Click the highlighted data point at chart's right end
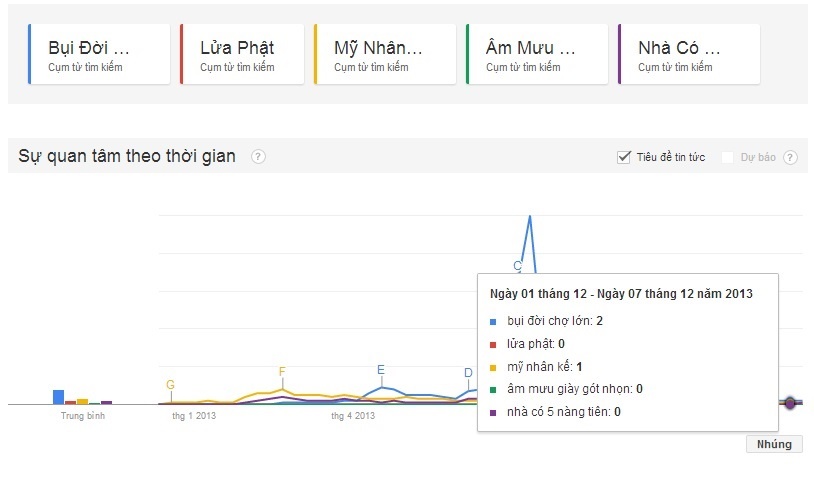Viewport: 814px width, 478px height. 790,403
